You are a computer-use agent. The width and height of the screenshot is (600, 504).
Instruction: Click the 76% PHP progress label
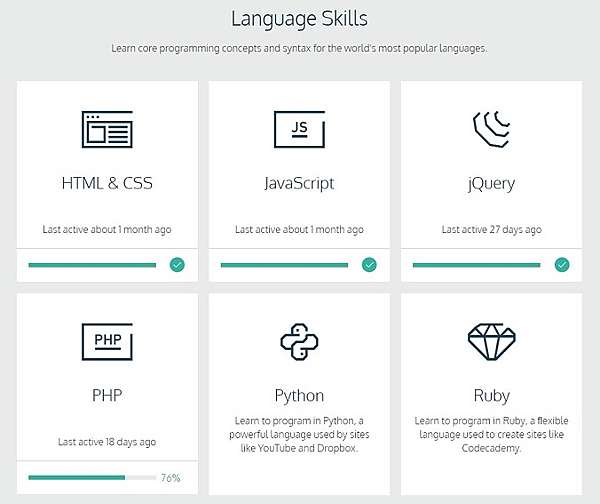(171, 478)
